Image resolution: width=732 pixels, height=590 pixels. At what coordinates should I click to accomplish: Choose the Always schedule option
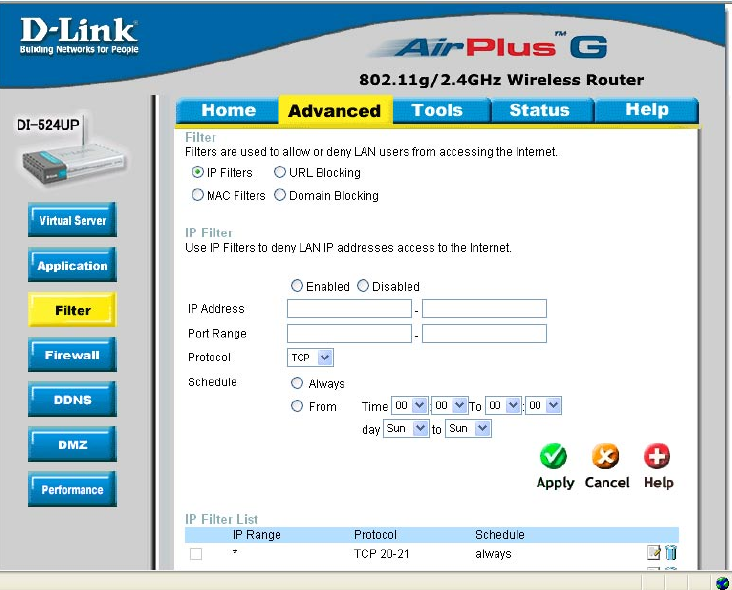pos(297,383)
